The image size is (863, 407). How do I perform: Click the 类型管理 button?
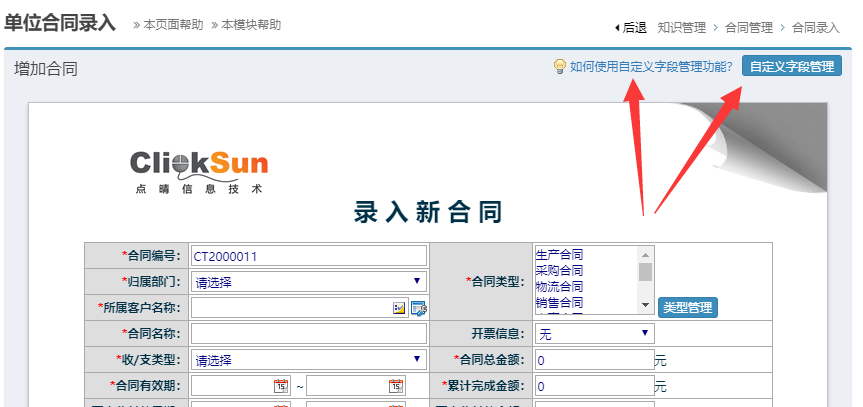tap(687, 308)
